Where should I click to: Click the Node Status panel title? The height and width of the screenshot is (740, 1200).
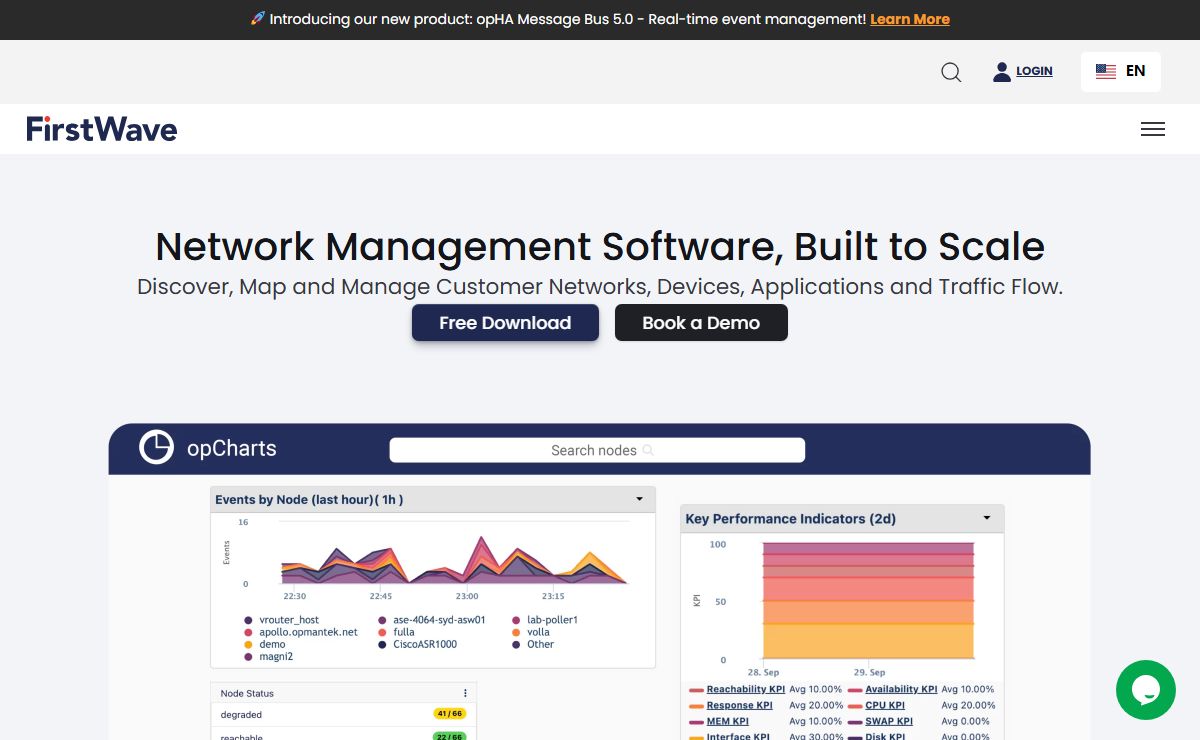tap(247, 693)
